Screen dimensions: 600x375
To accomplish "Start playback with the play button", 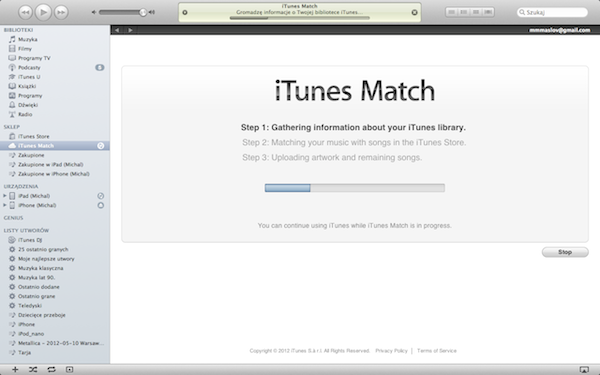I will (x=43, y=13).
